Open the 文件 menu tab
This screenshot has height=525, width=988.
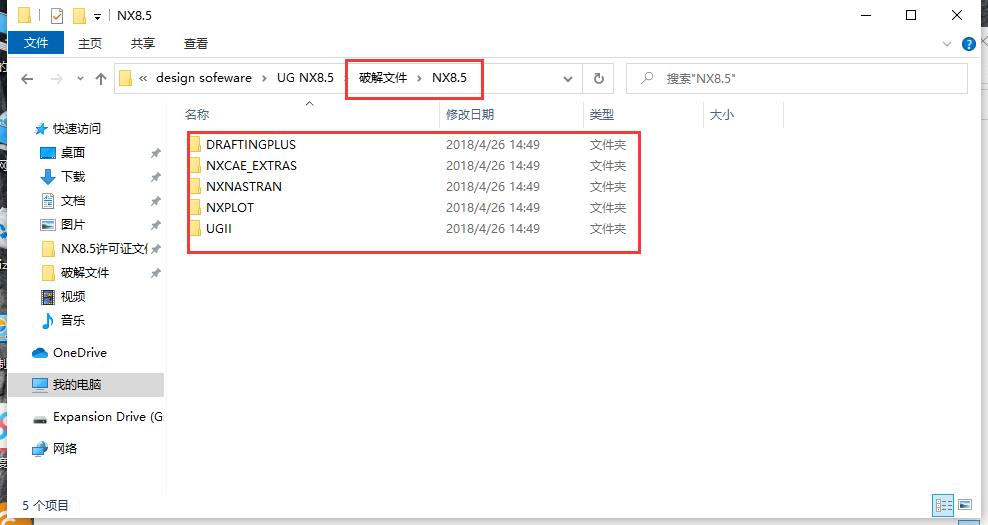tap(36, 42)
